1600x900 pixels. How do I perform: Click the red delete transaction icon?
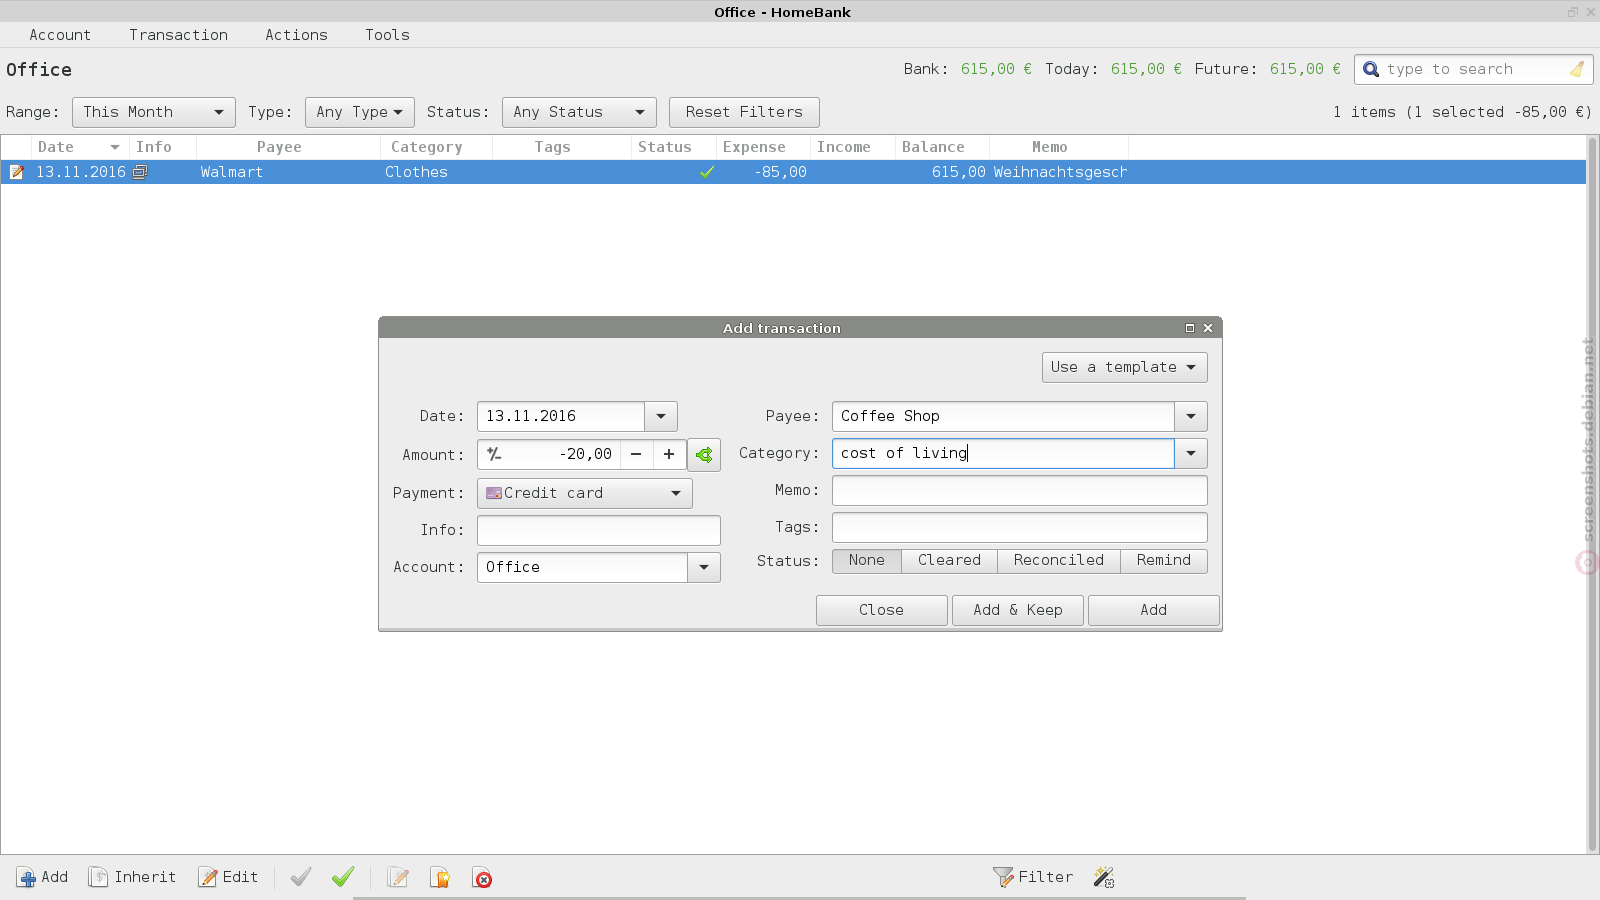[x=482, y=877]
